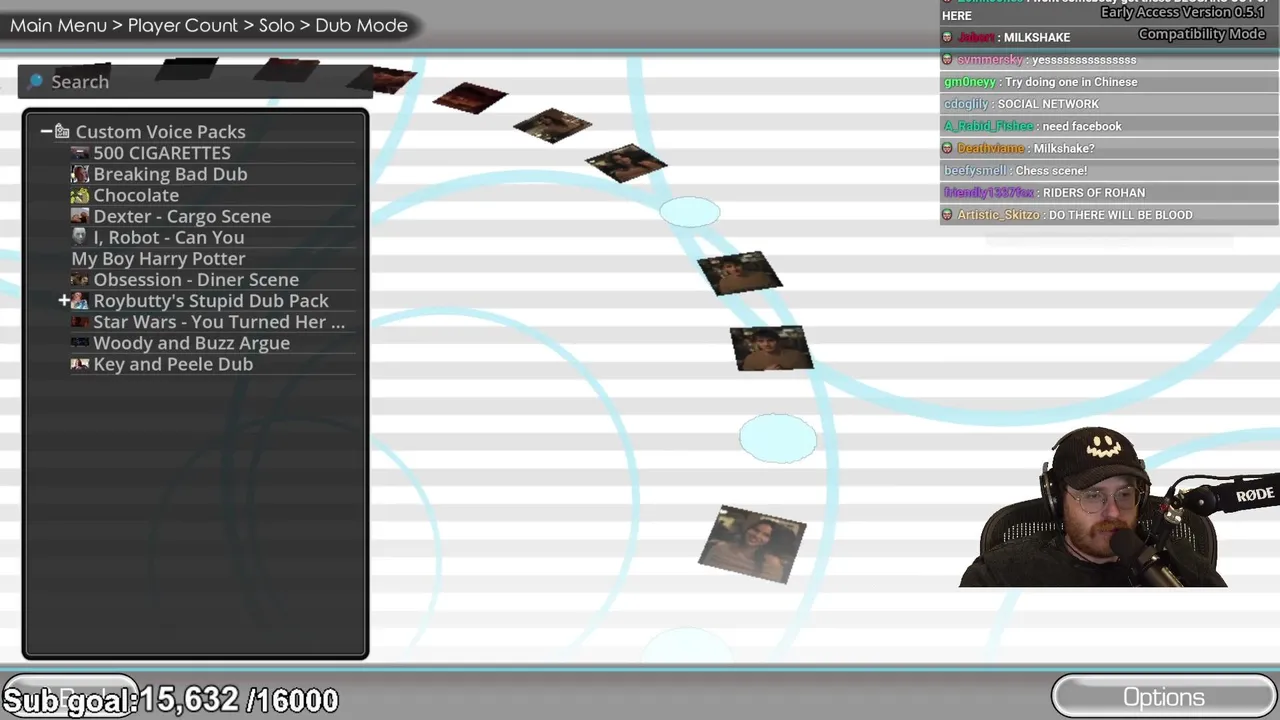Click the Key and Peele Dub icon
1280x720 pixels.
[80, 364]
